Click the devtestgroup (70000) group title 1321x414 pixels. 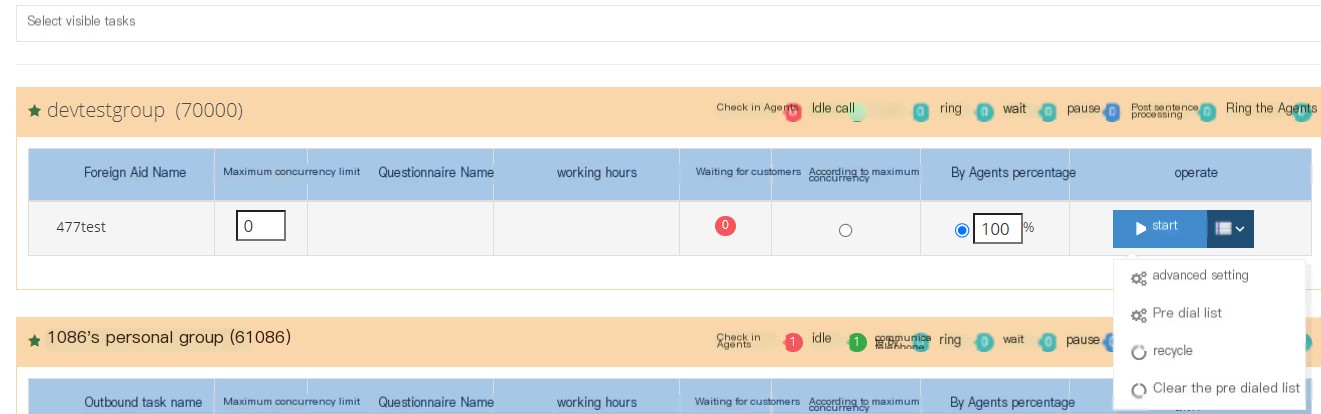pyautogui.click(x=145, y=111)
